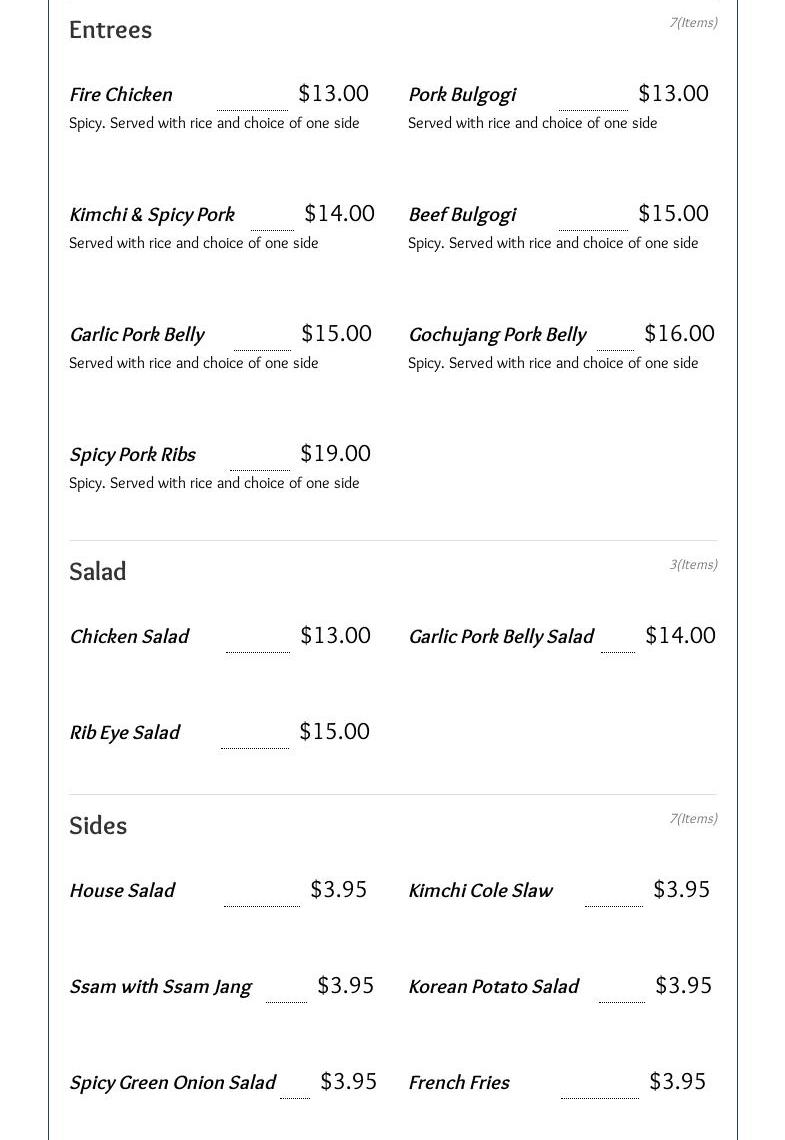Open the Fire Chicken entree item

pyautogui.click(x=121, y=95)
